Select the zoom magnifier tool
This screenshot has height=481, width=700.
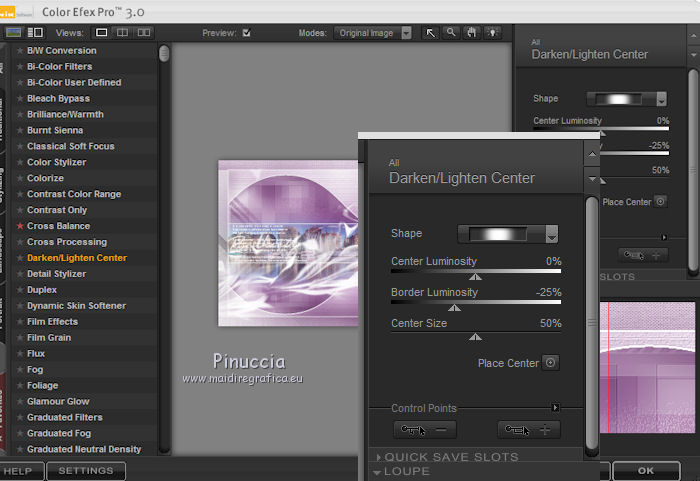(x=451, y=33)
